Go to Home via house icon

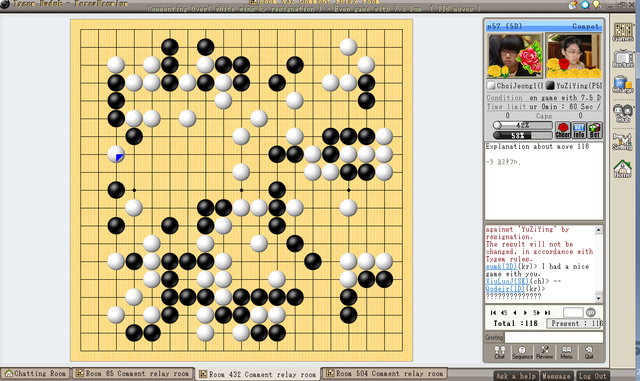(x=623, y=169)
